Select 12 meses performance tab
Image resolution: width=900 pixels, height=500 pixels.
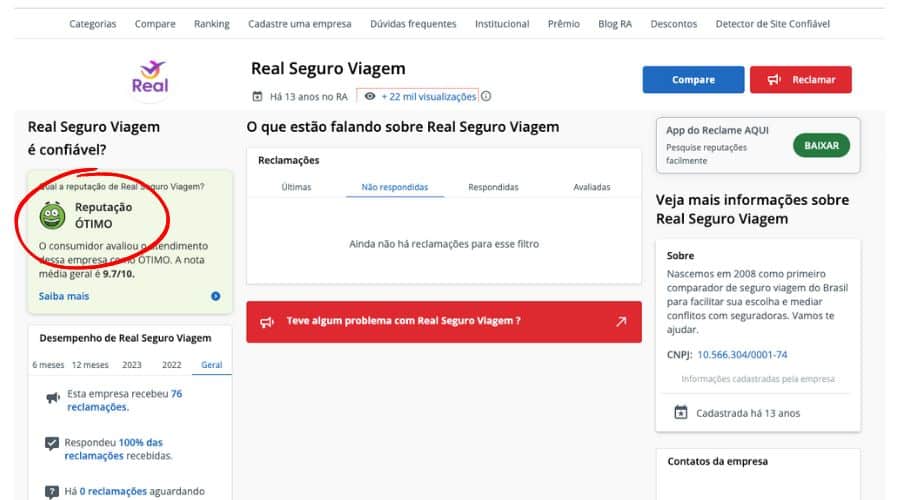click(x=90, y=365)
